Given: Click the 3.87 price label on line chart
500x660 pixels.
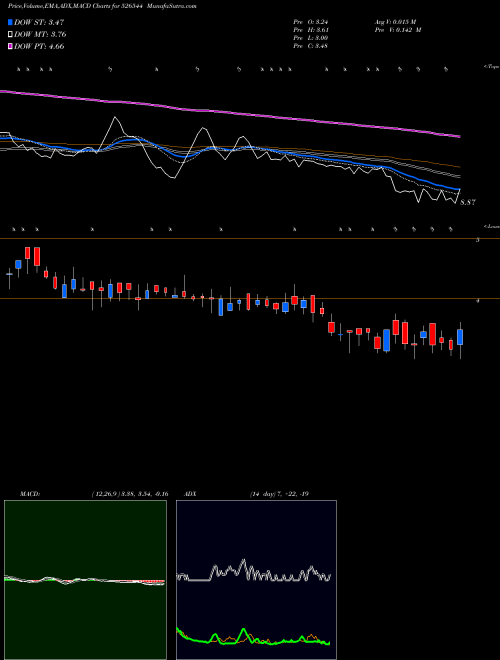Looking at the screenshot, I should pos(468,202).
